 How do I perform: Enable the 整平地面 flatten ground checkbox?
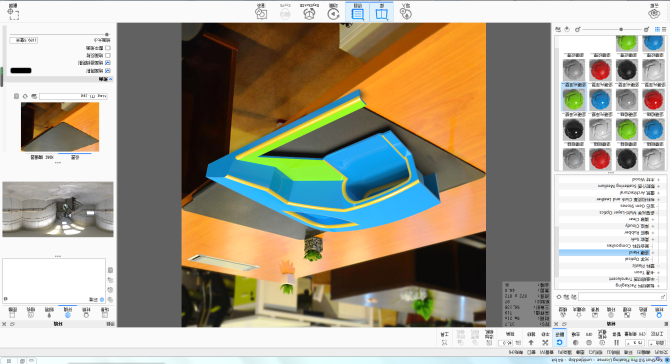tap(108, 48)
